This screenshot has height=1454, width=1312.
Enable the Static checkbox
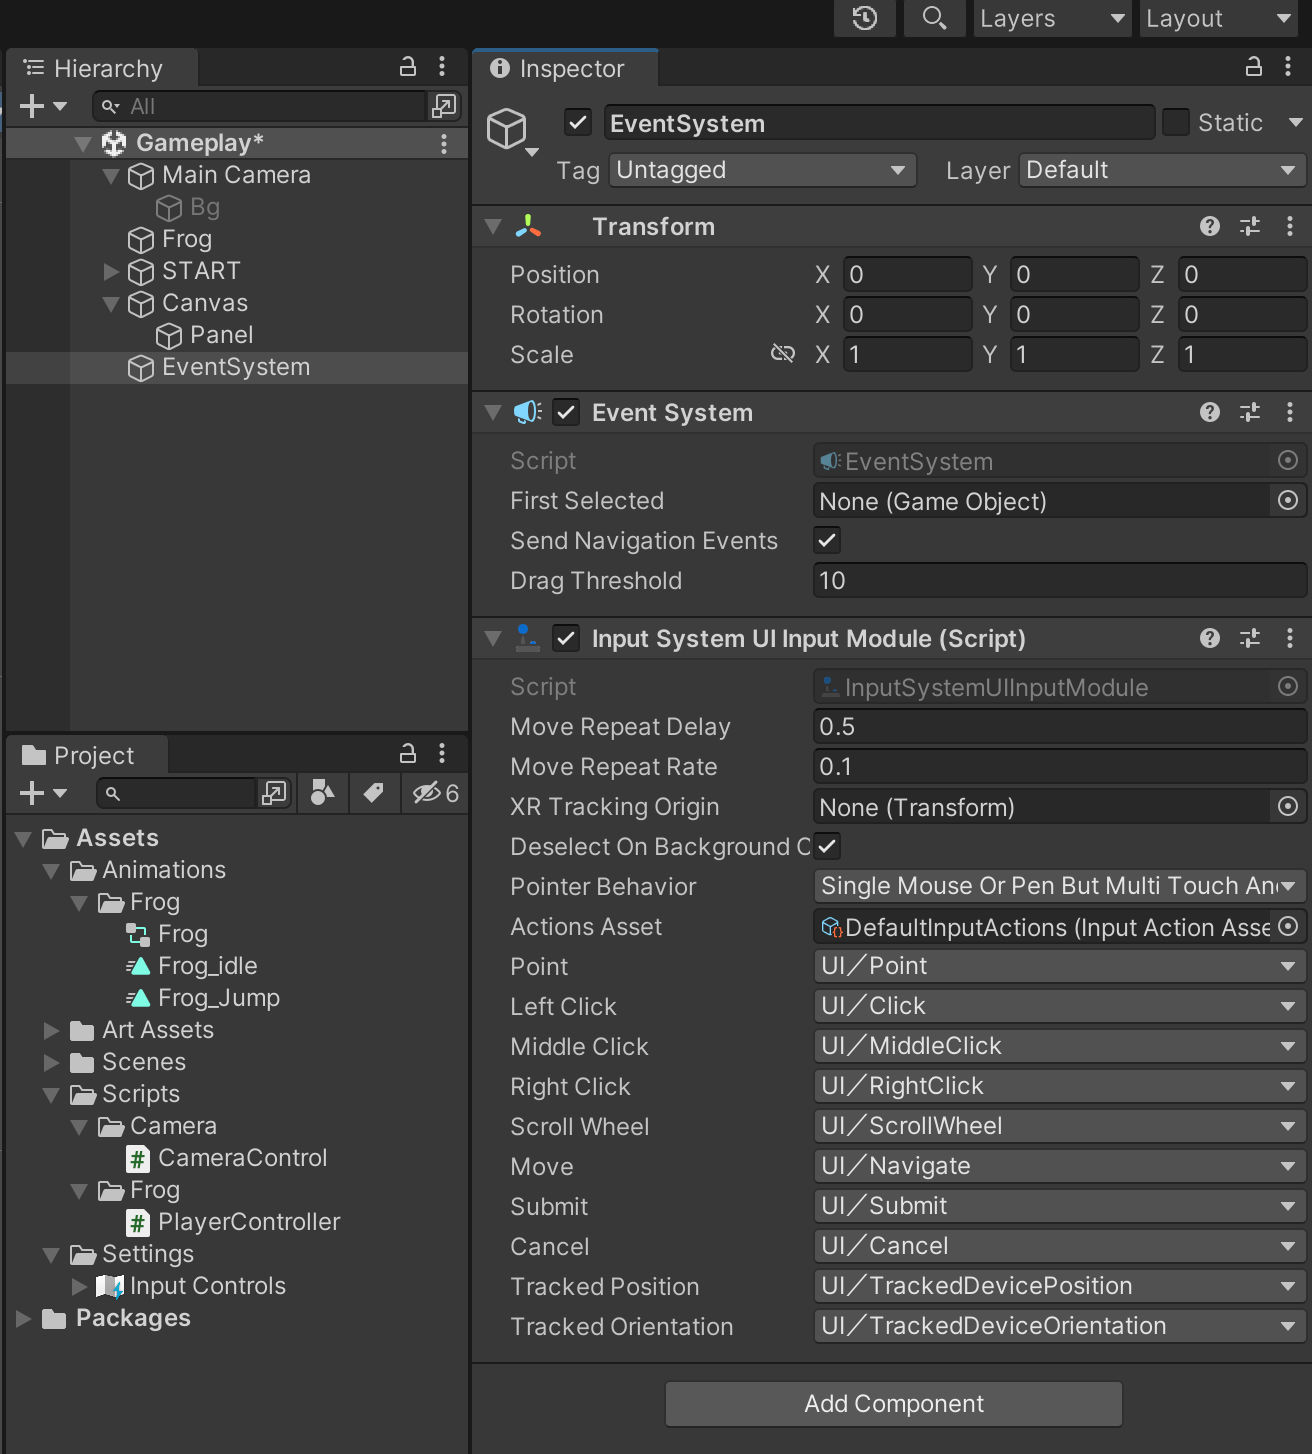pyautogui.click(x=1176, y=122)
